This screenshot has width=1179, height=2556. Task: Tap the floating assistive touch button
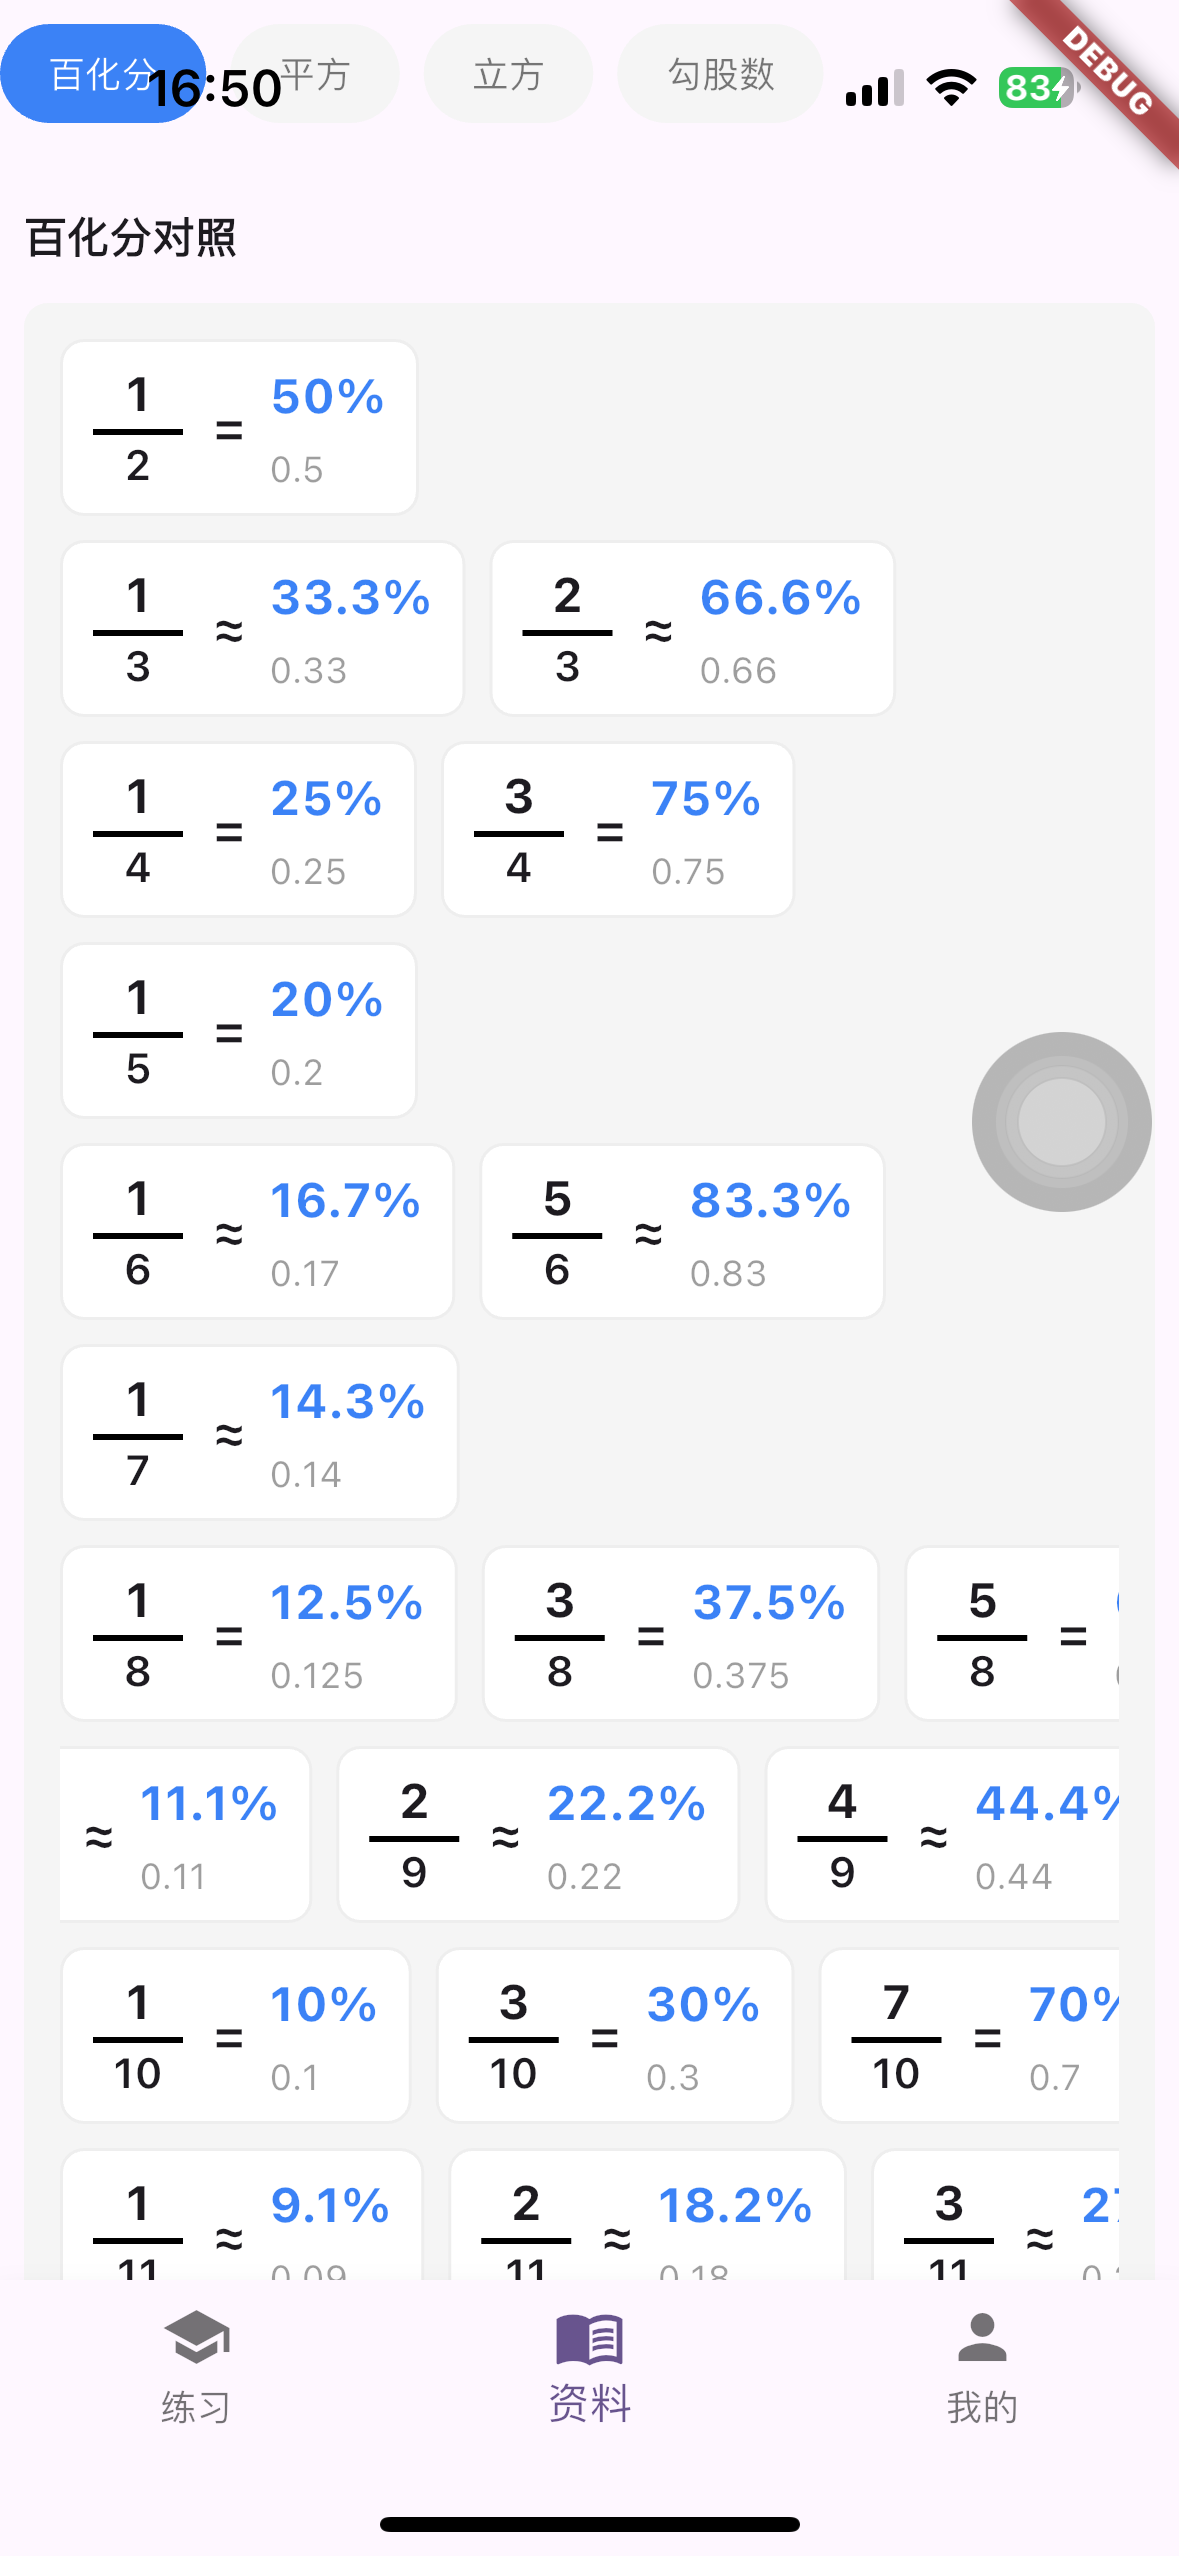pos(1061,1121)
